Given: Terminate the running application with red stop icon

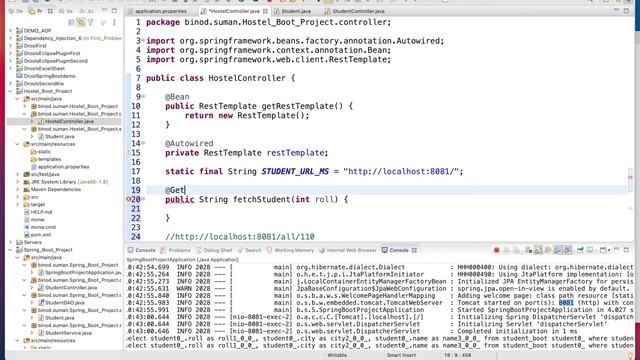Looking at the screenshot, I should 496,250.
